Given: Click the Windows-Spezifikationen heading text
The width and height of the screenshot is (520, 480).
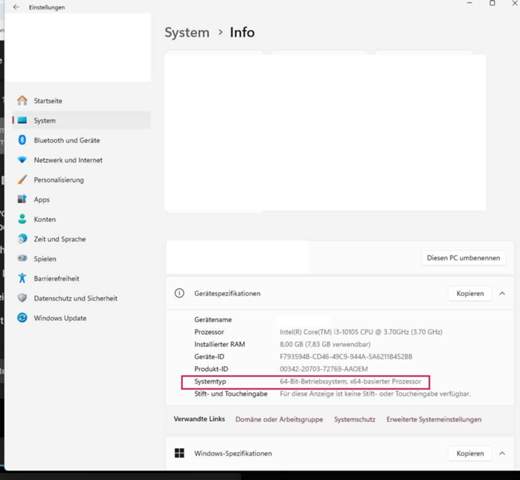Looking at the screenshot, I should click(233, 453).
